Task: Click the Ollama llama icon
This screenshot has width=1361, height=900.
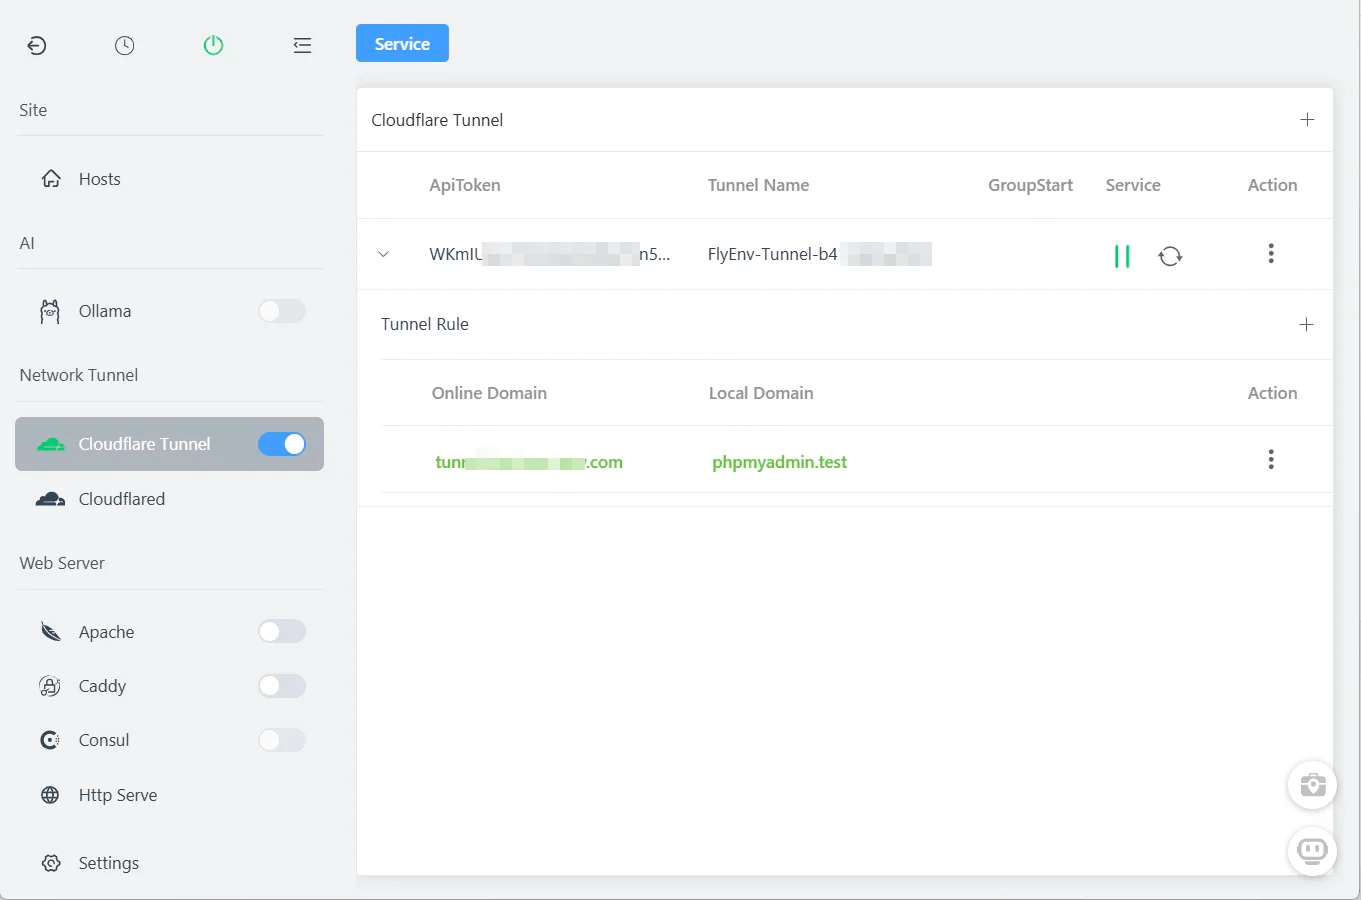Action: pyautogui.click(x=49, y=311)
